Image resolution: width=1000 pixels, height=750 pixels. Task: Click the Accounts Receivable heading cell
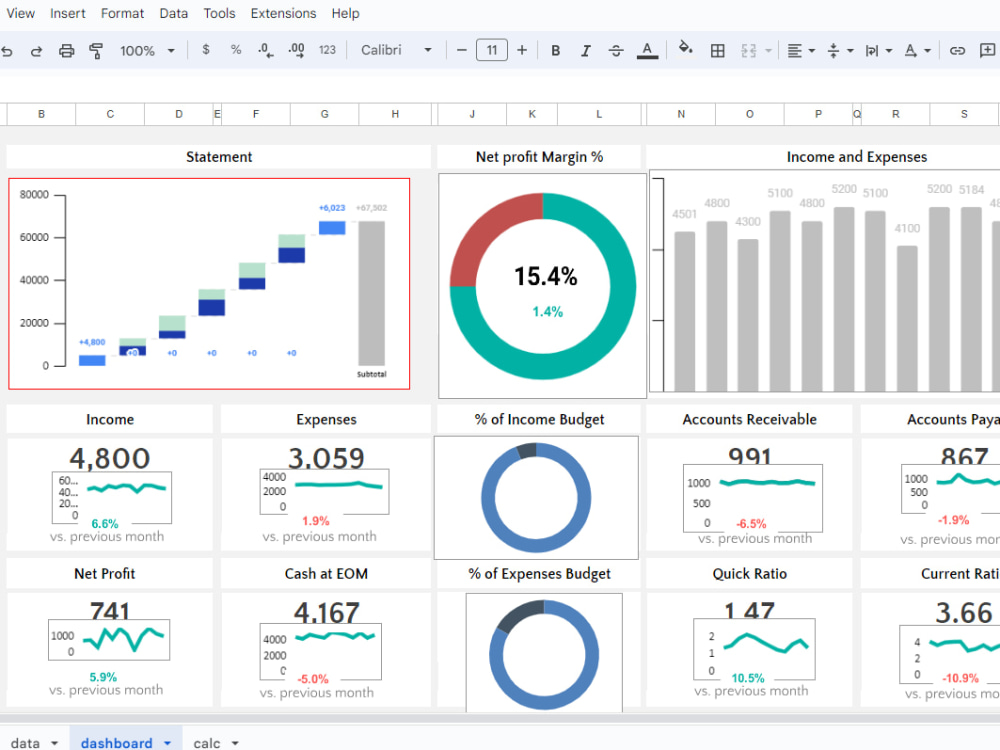[x=749, y=420]
